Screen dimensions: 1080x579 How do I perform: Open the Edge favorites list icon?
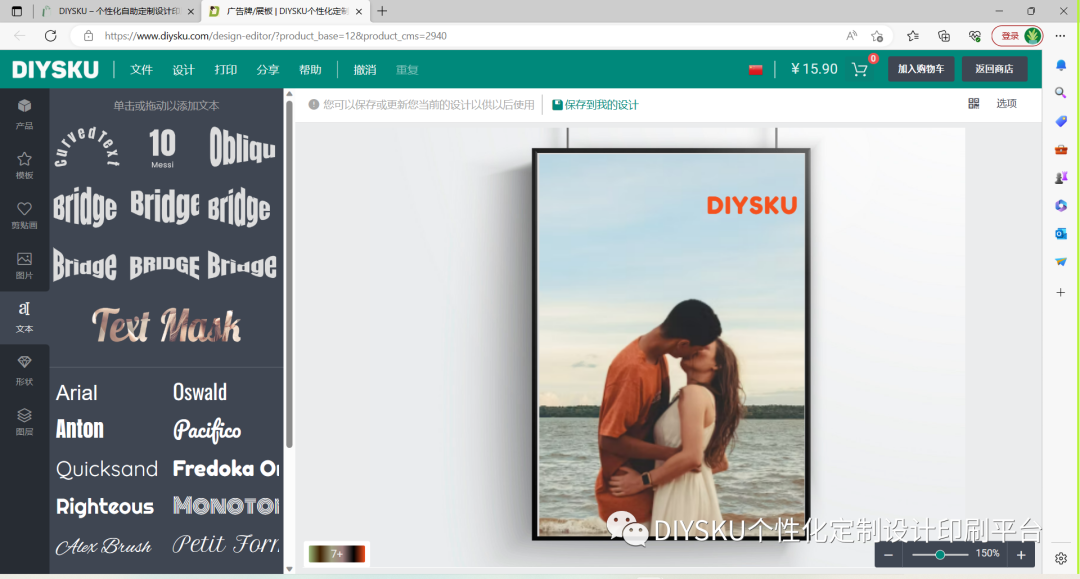click(x=913, y=36)
